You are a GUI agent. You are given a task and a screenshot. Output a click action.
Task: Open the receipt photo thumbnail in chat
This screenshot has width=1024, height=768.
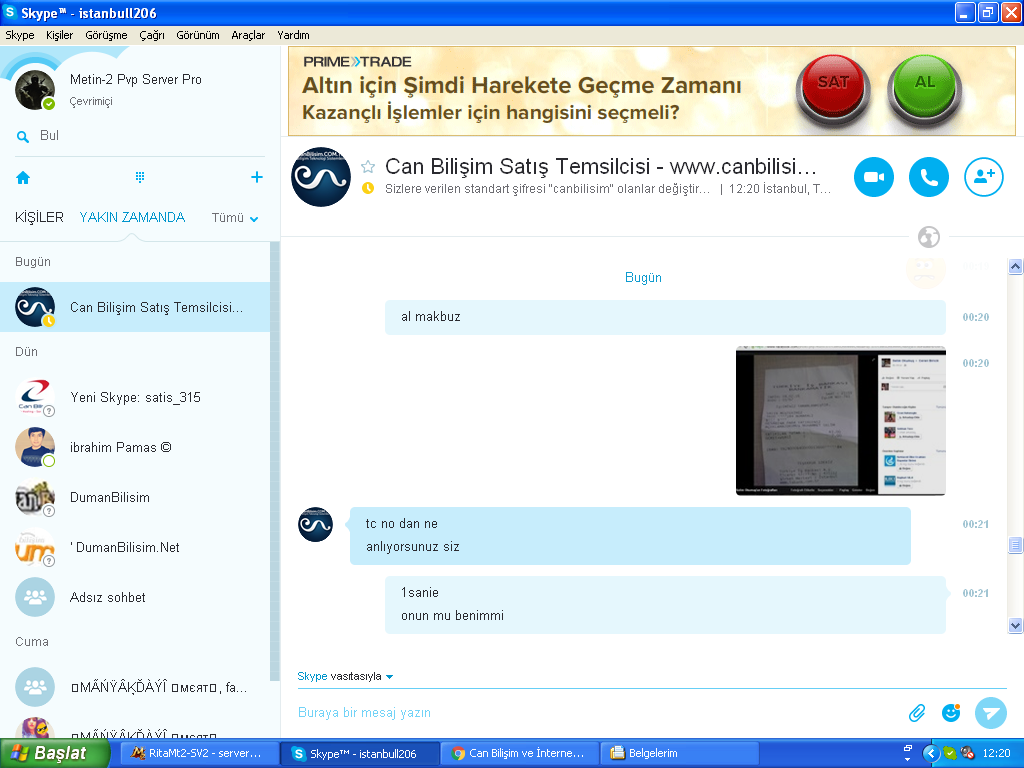coord(840,420)
